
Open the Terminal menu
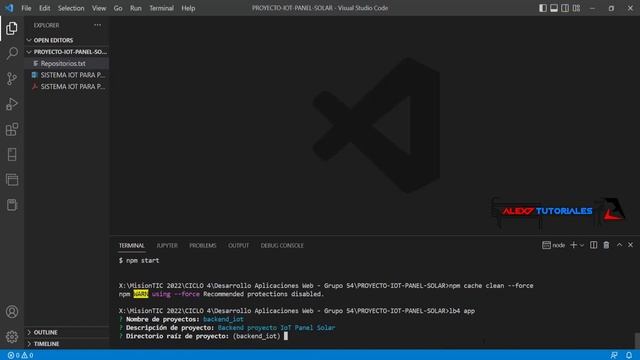click(161, 8)
